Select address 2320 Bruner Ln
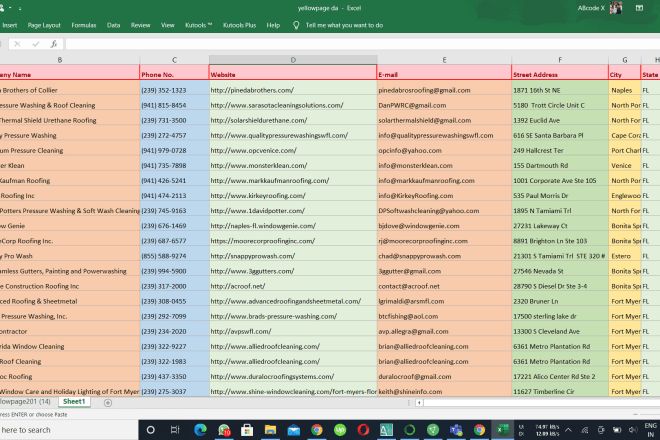The image size is (660, 440). (x=560, y=301)
